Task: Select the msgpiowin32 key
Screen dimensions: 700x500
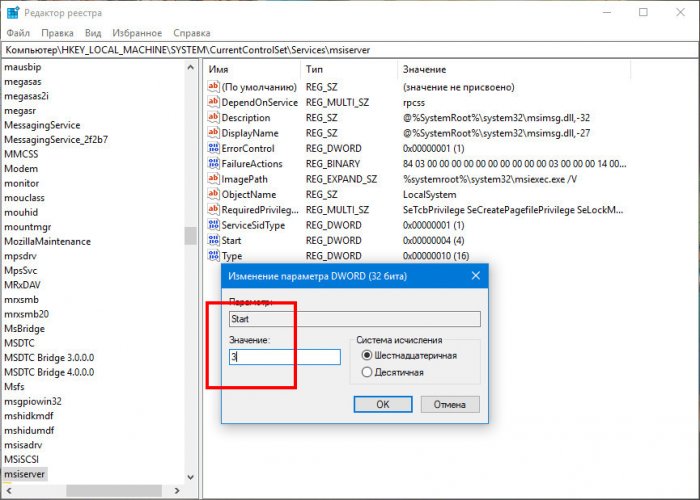Action: click(x=33, y=401)
